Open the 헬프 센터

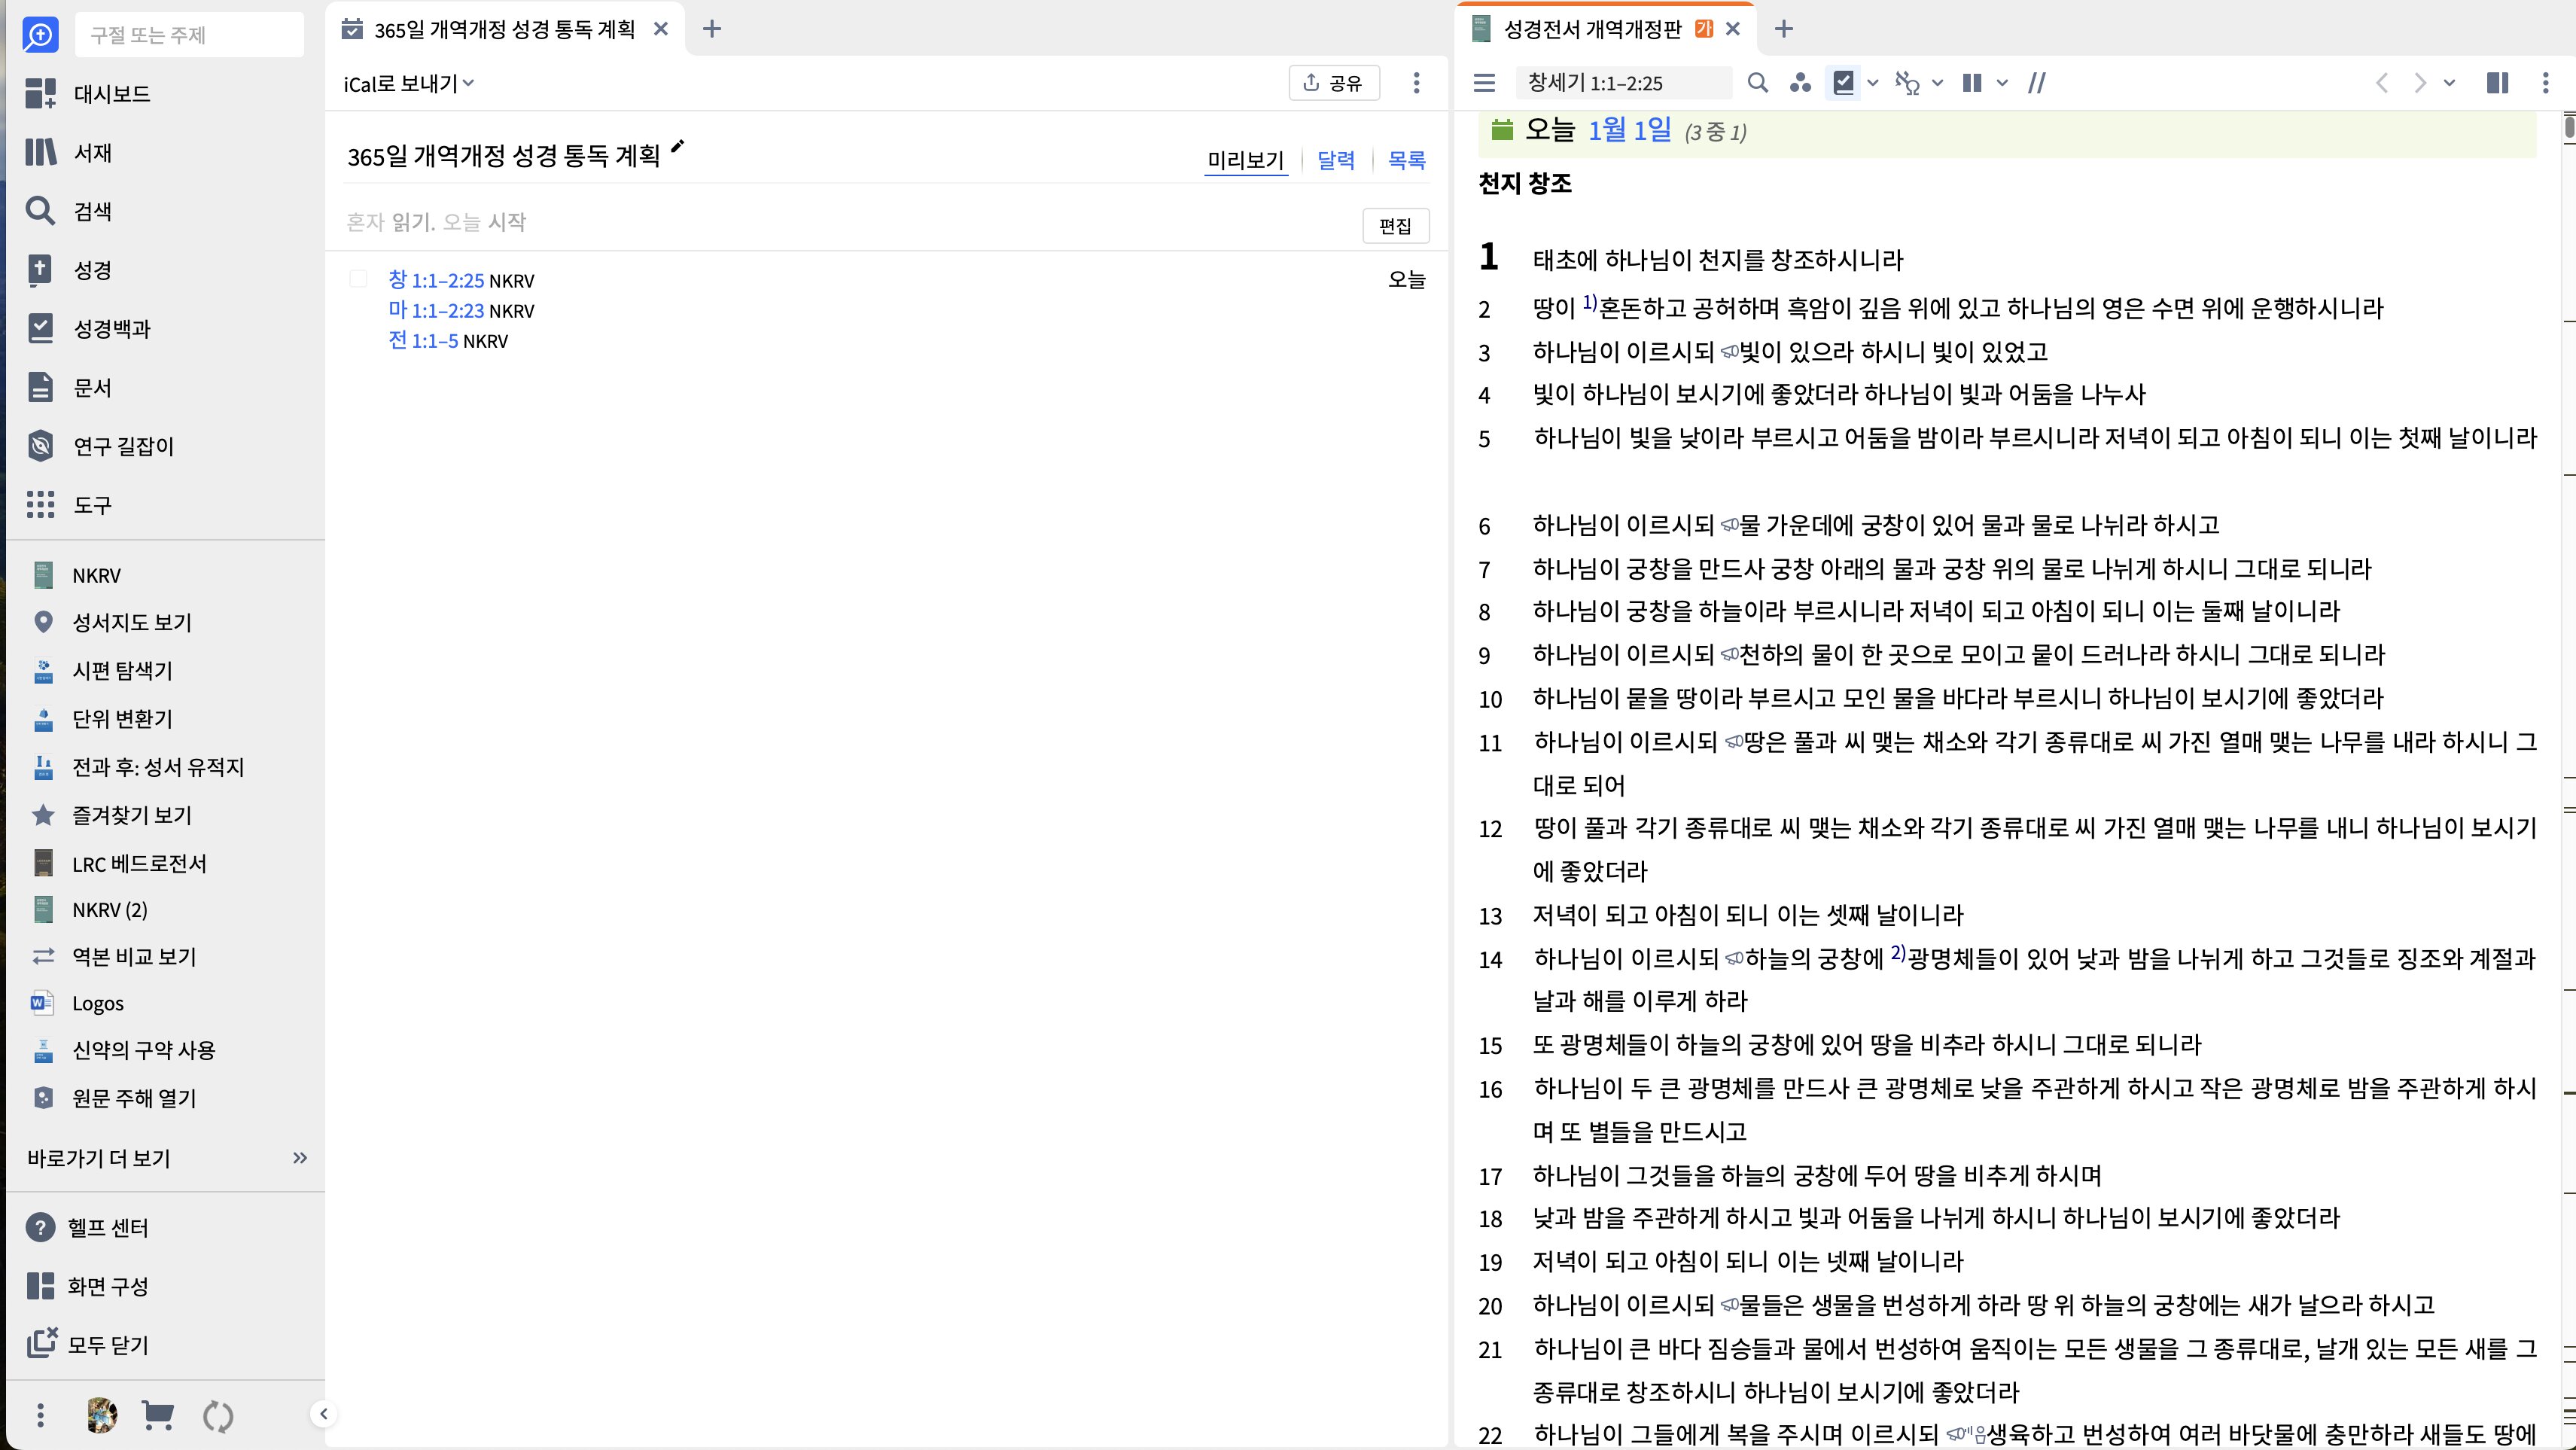(87, 1227)
